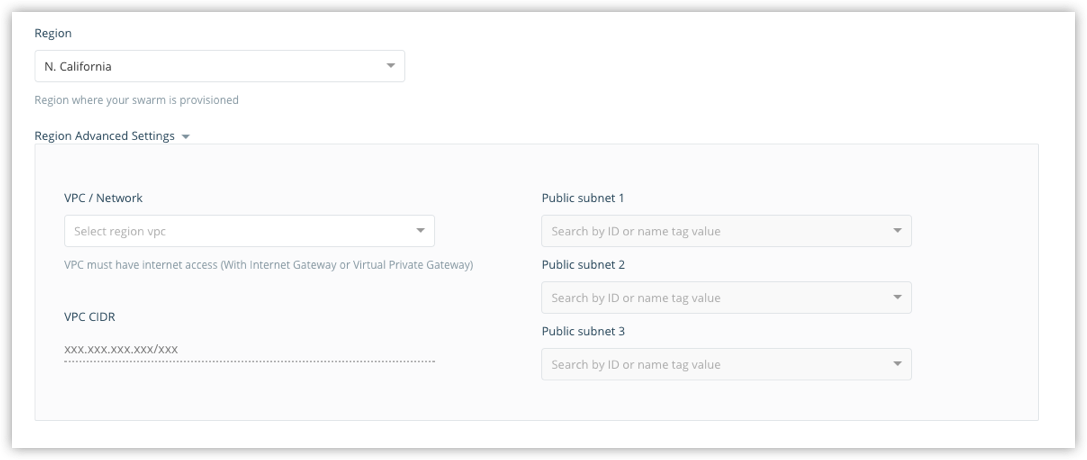Click the Public subnet 1 arrow icon
Viewport: 1087px width, 460px height.
coord(897,231)
